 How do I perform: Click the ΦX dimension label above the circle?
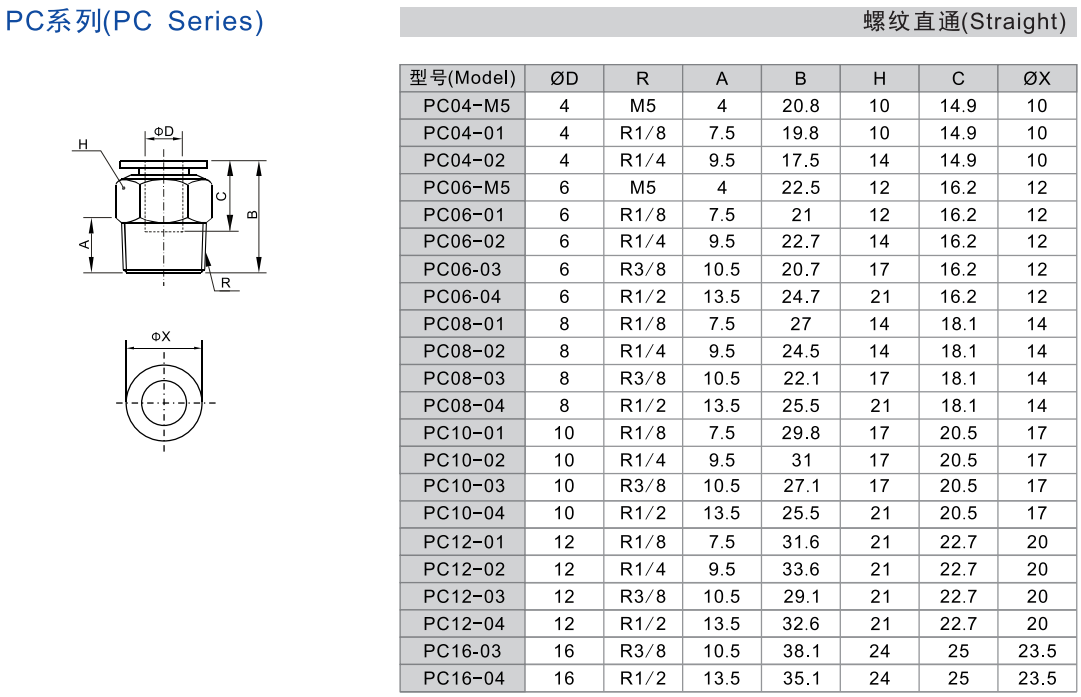tap(161, 337)
